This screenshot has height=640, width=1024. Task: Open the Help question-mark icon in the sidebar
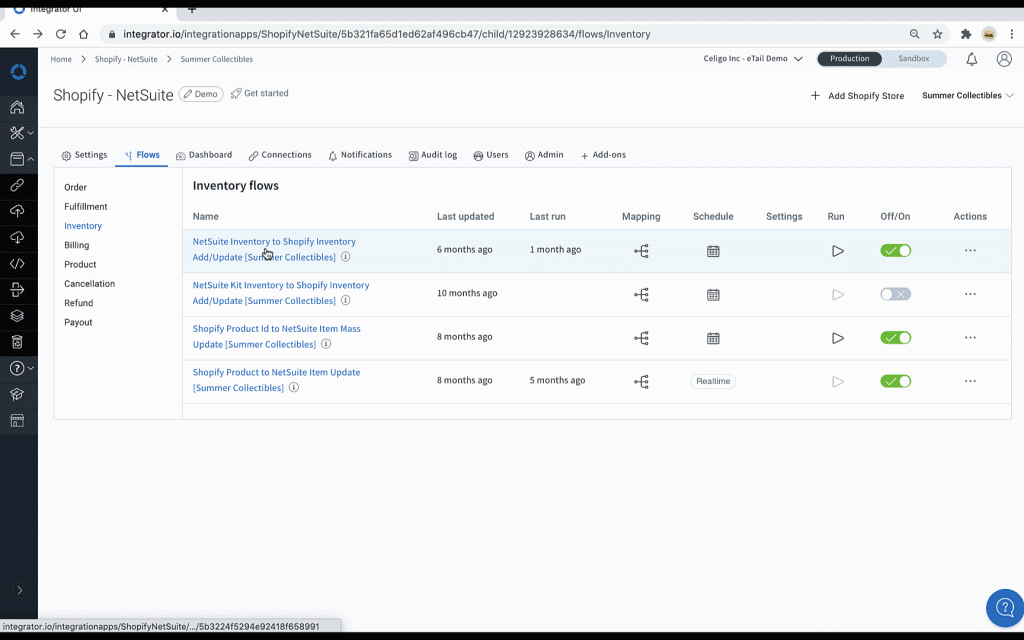tap(18, 368)
